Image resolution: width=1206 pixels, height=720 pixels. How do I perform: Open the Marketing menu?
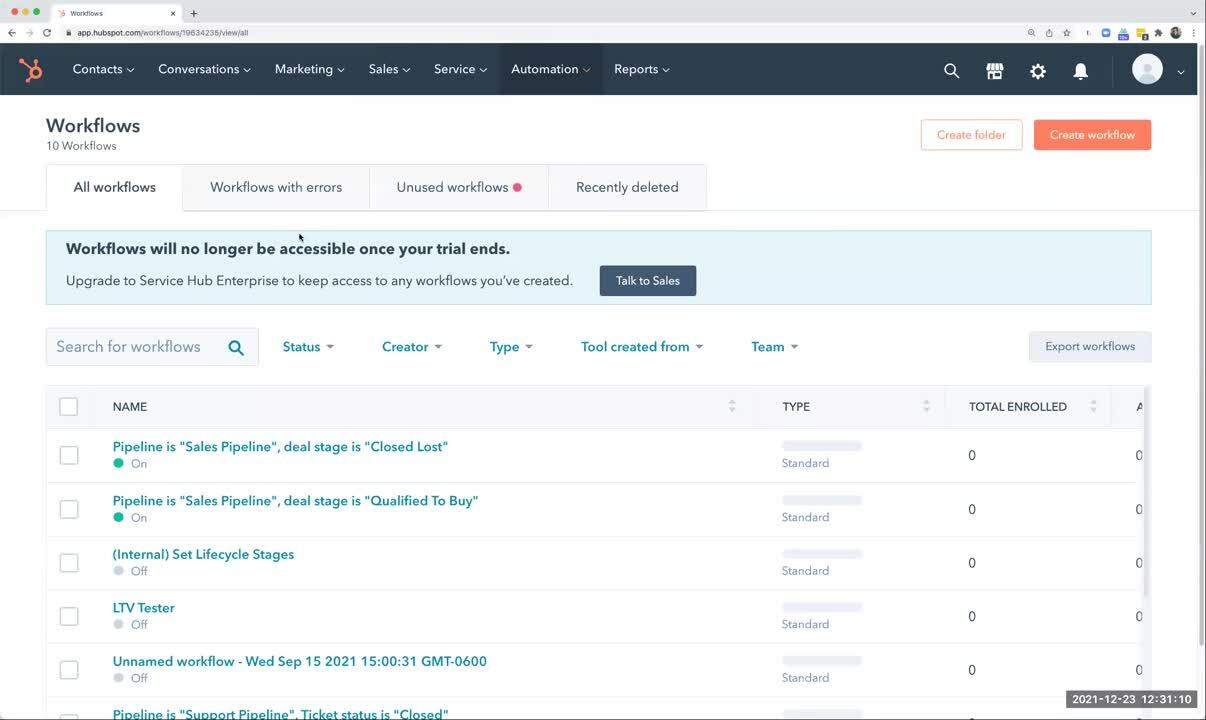pyautogui.click(x=309, y=69)
